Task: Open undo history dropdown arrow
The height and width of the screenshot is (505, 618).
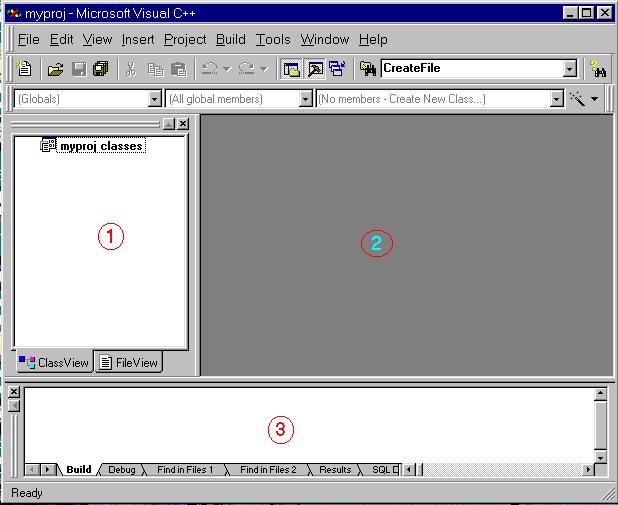Action: 227,69
